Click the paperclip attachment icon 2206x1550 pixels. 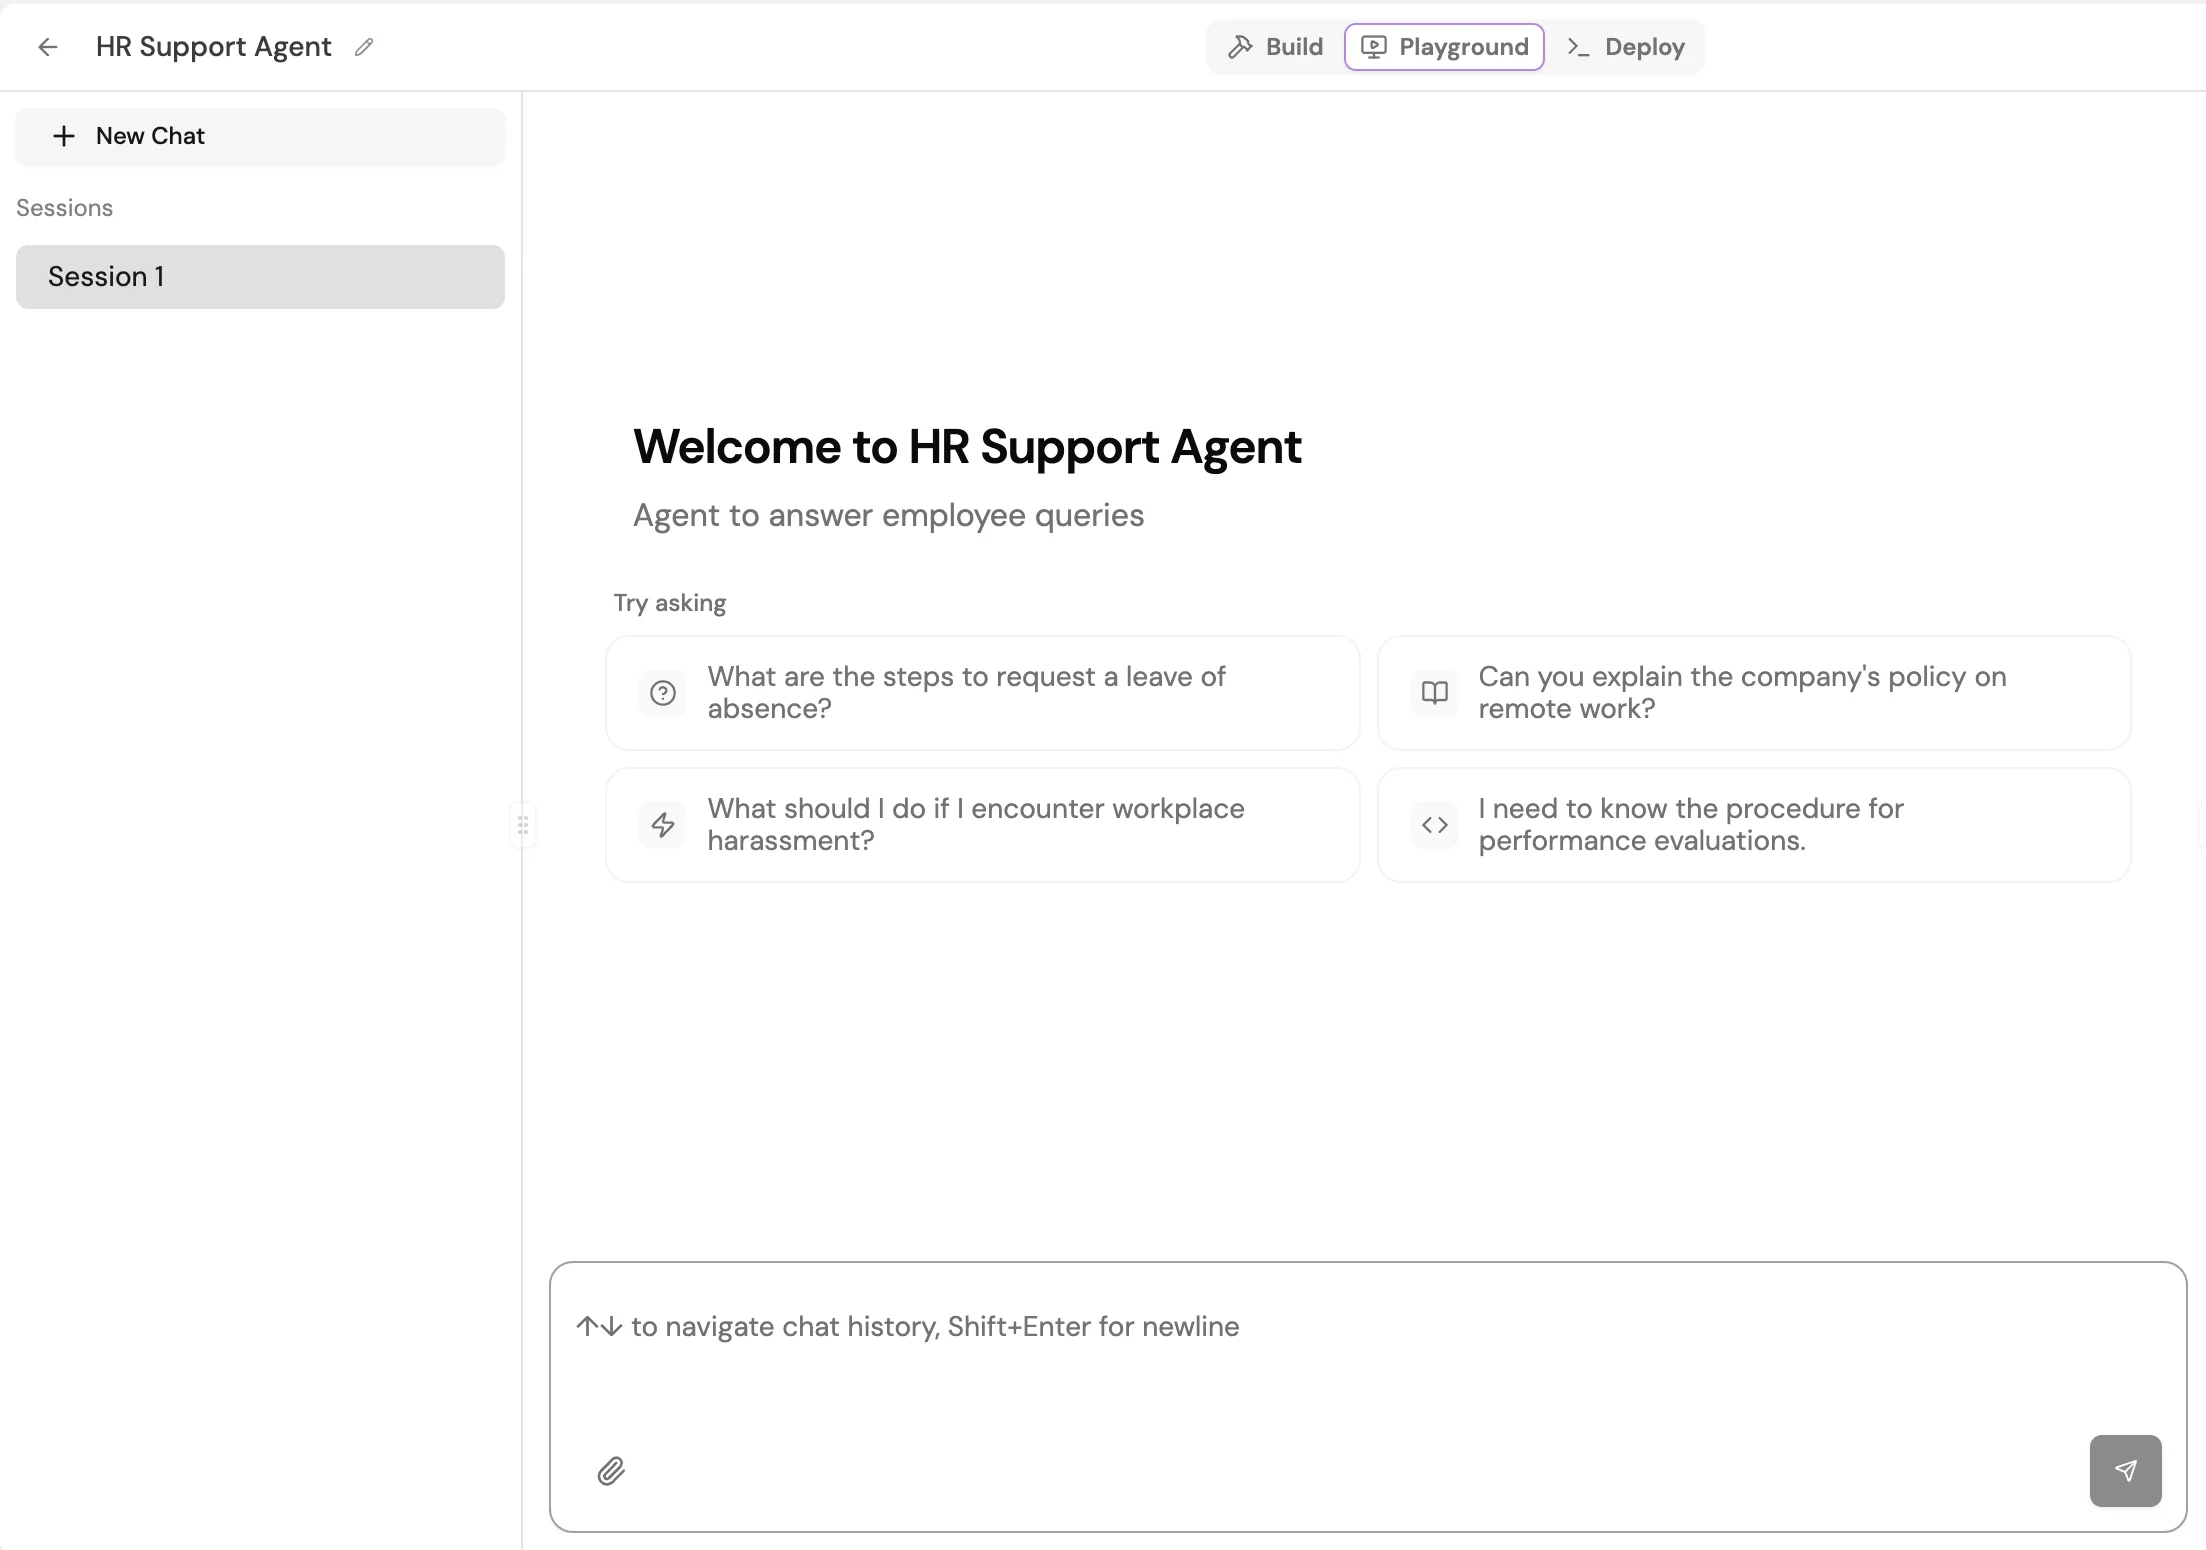611,1471
